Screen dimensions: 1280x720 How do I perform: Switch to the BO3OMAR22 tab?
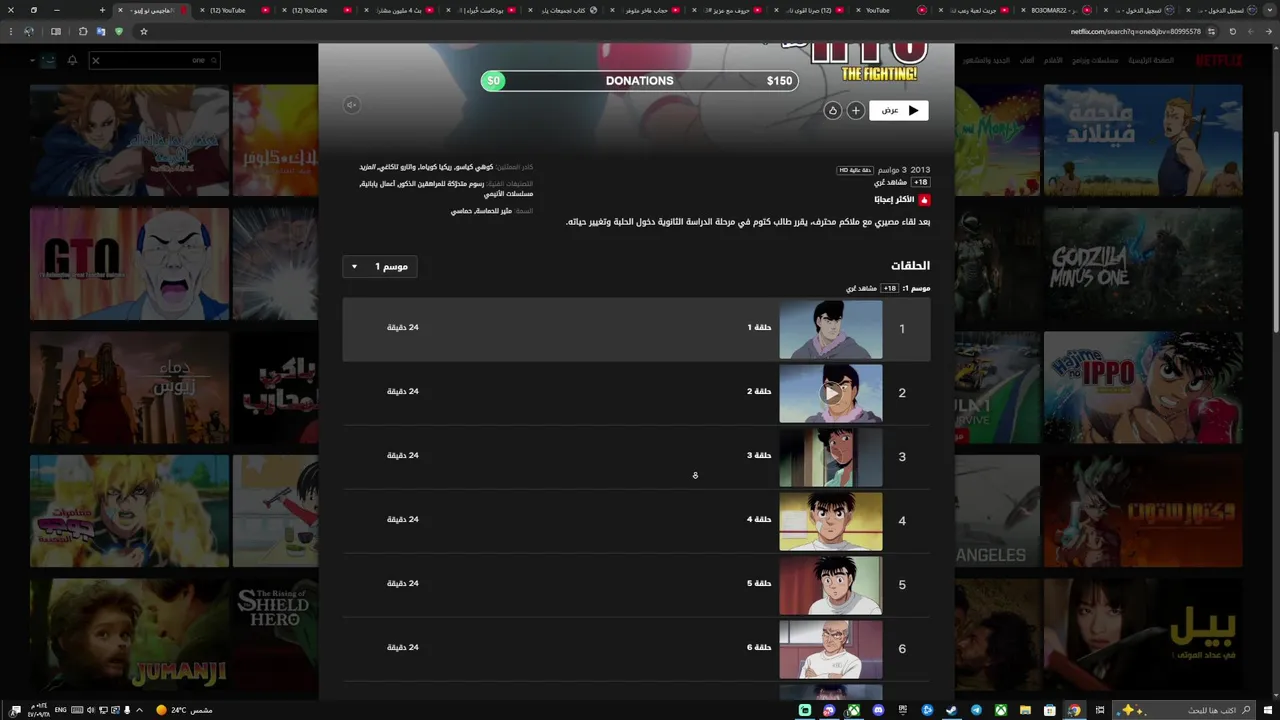tap(1055, 10)
